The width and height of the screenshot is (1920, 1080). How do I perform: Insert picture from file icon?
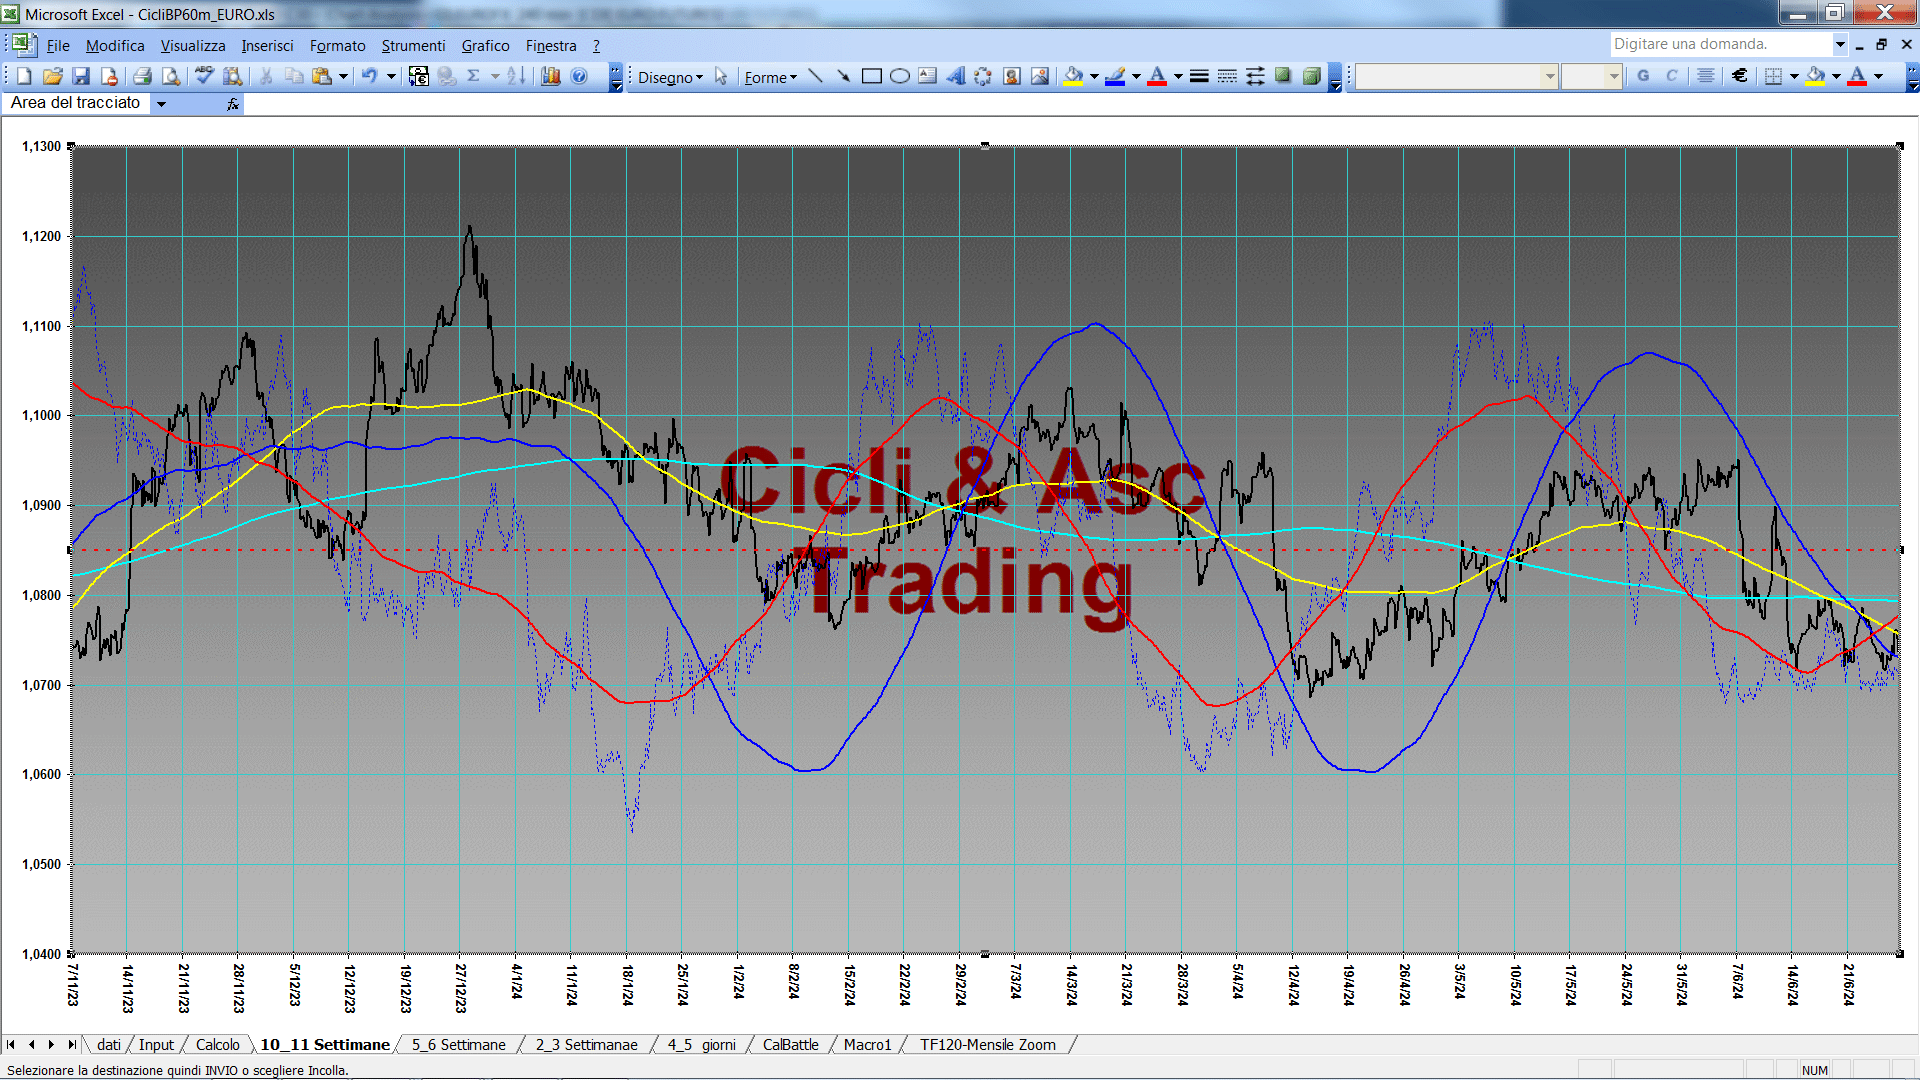tap(1040, 76)
